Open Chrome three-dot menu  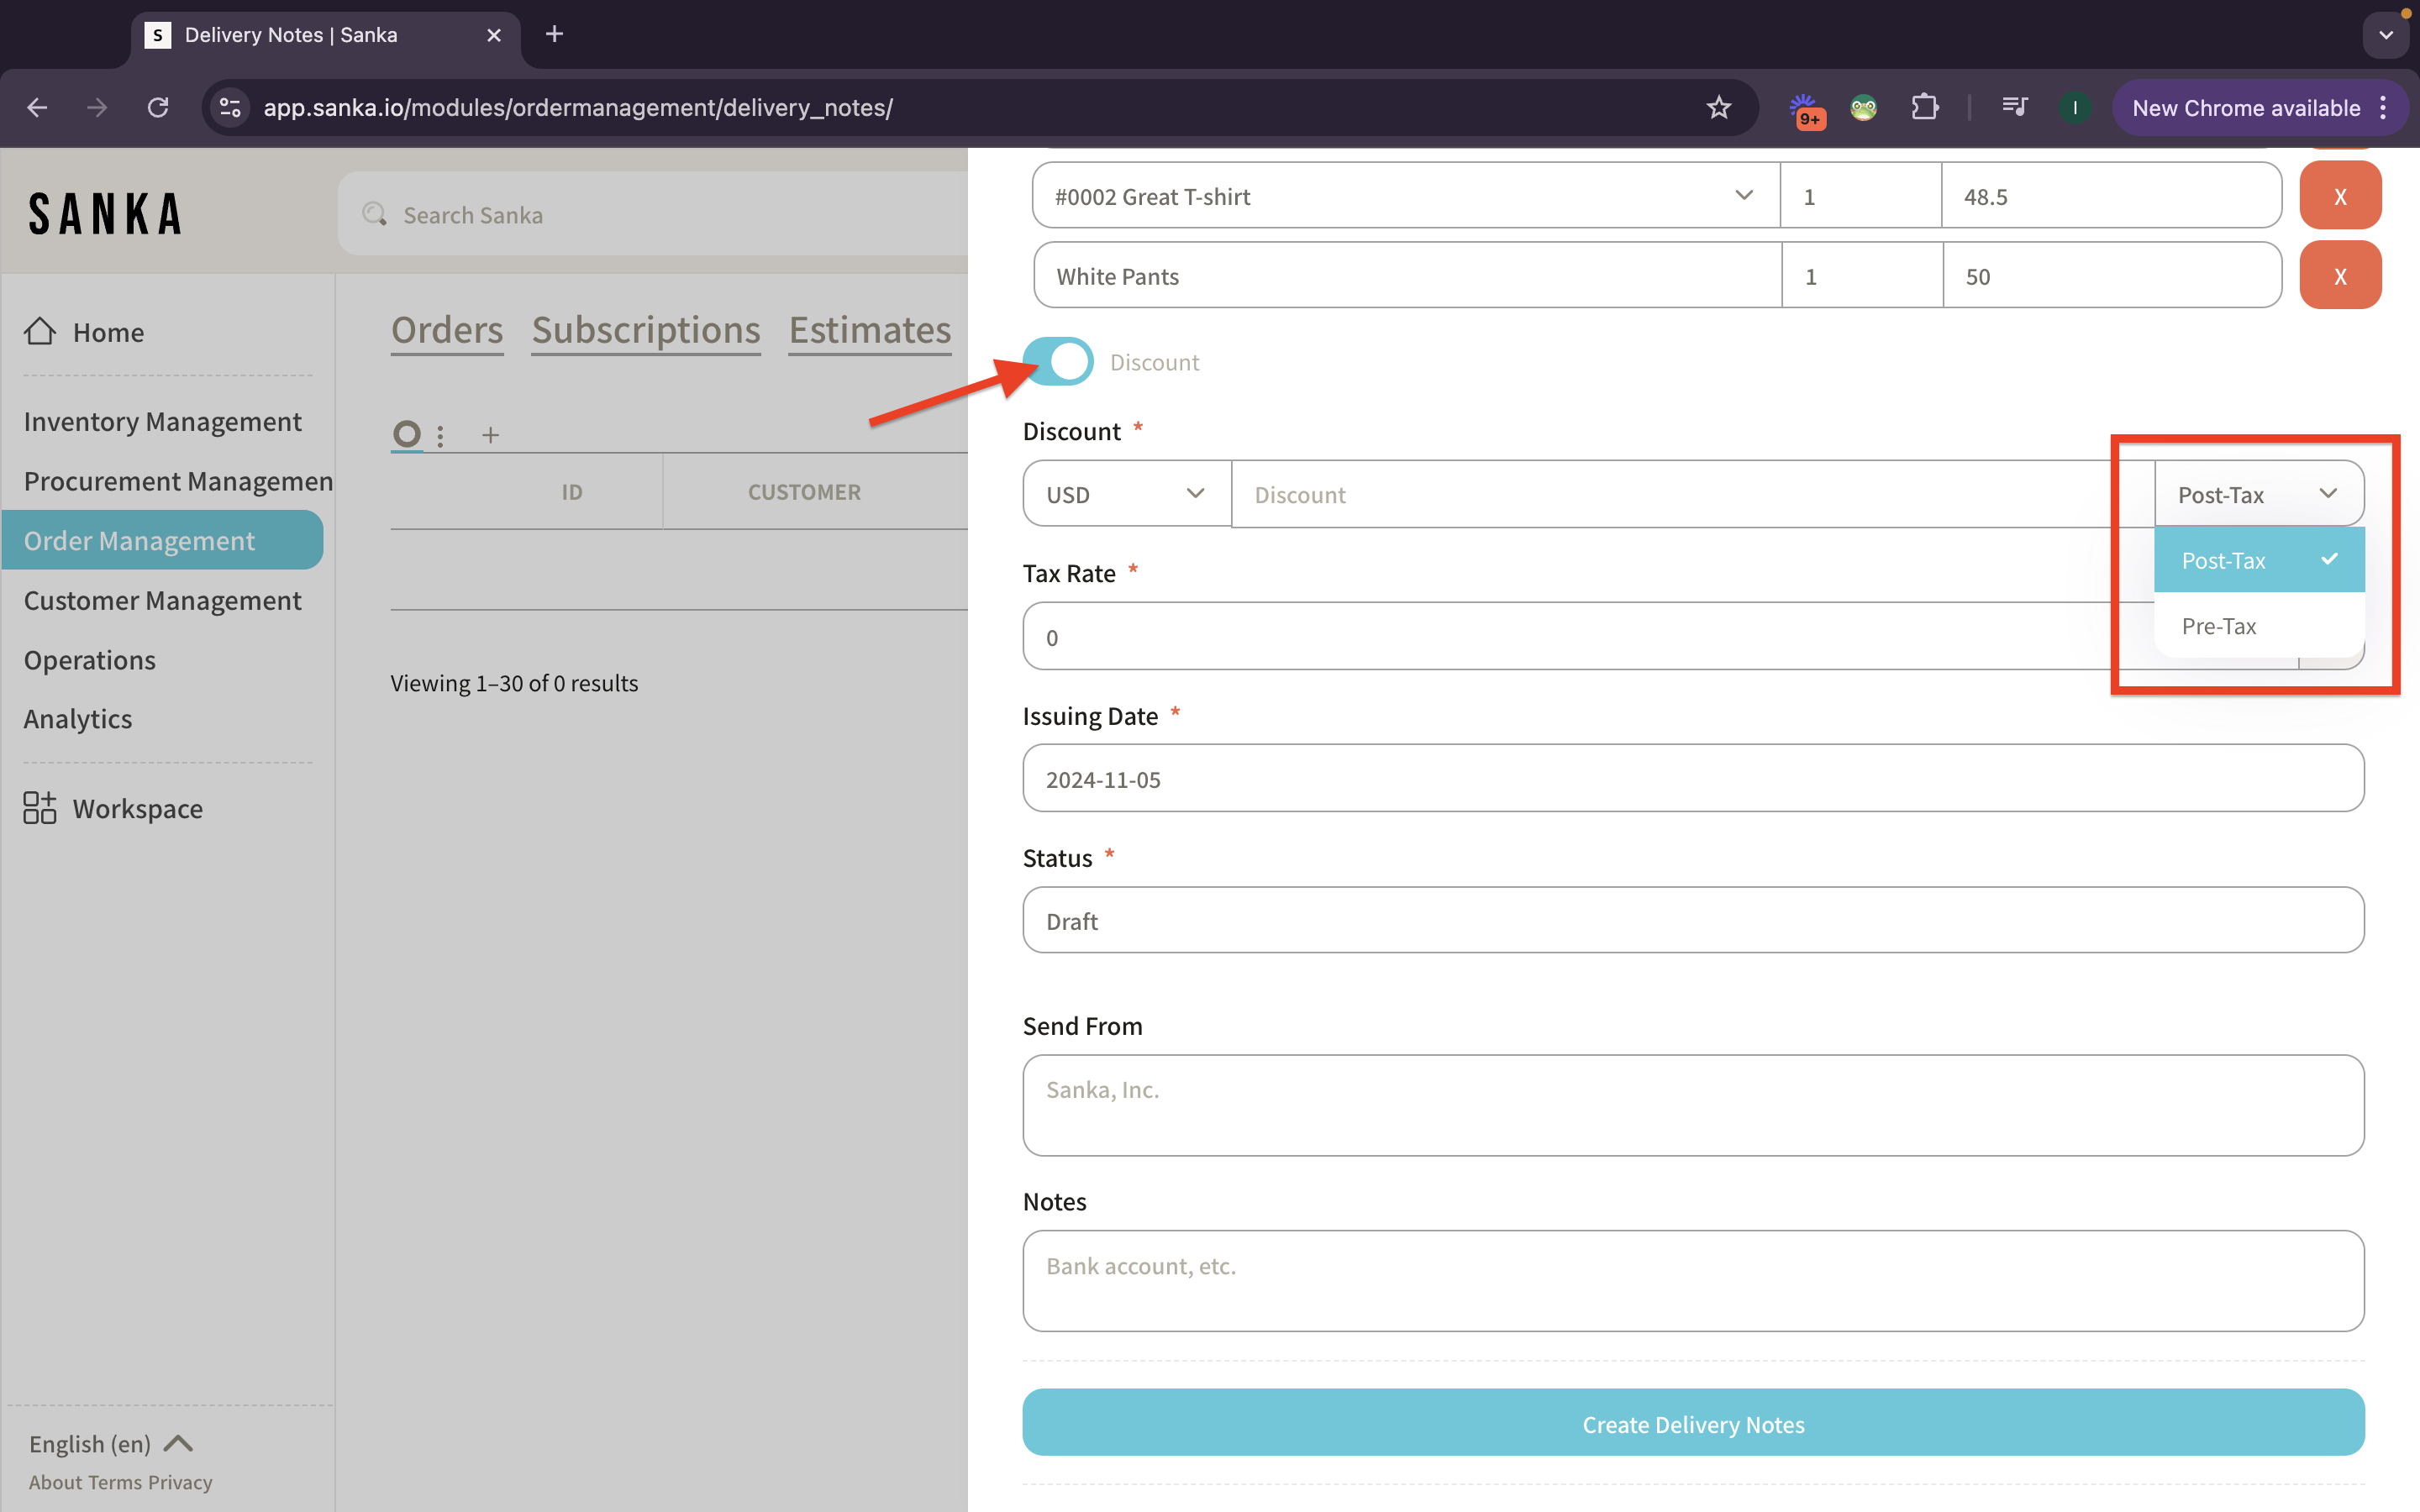coord(2383,107)
